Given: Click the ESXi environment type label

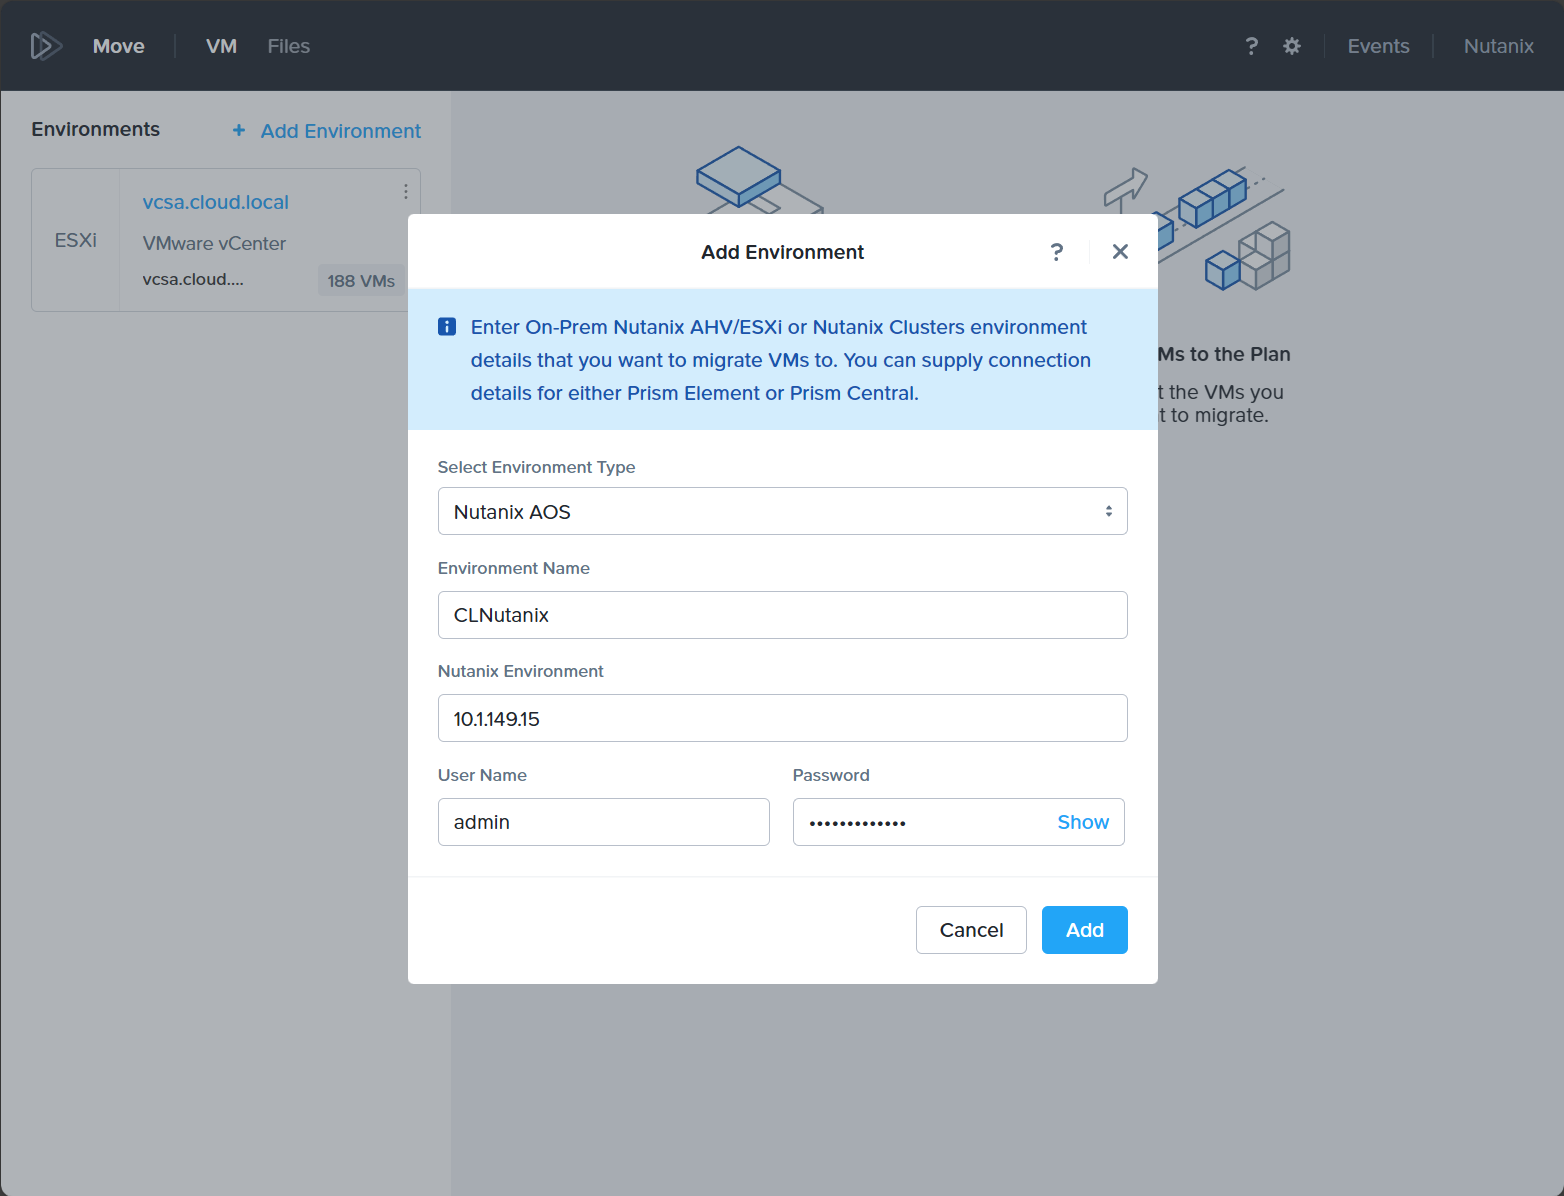Looking at the screenshot, I should [x=76, y=240].
